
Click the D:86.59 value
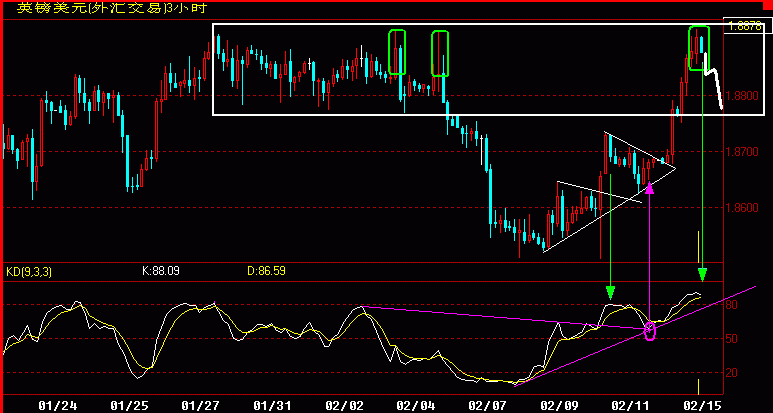click(266, 271)
